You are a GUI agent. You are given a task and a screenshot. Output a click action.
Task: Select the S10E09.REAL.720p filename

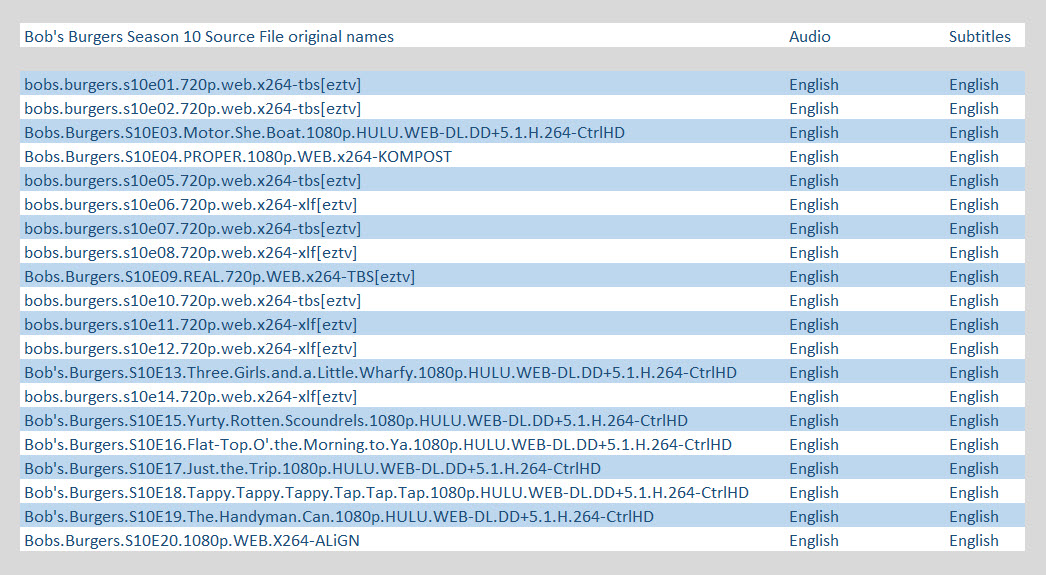coord(219,277)
